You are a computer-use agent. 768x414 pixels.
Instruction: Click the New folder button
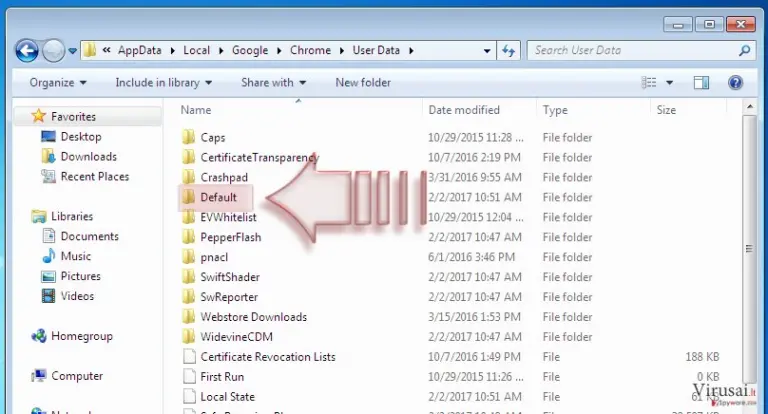[x=363, y=83]
